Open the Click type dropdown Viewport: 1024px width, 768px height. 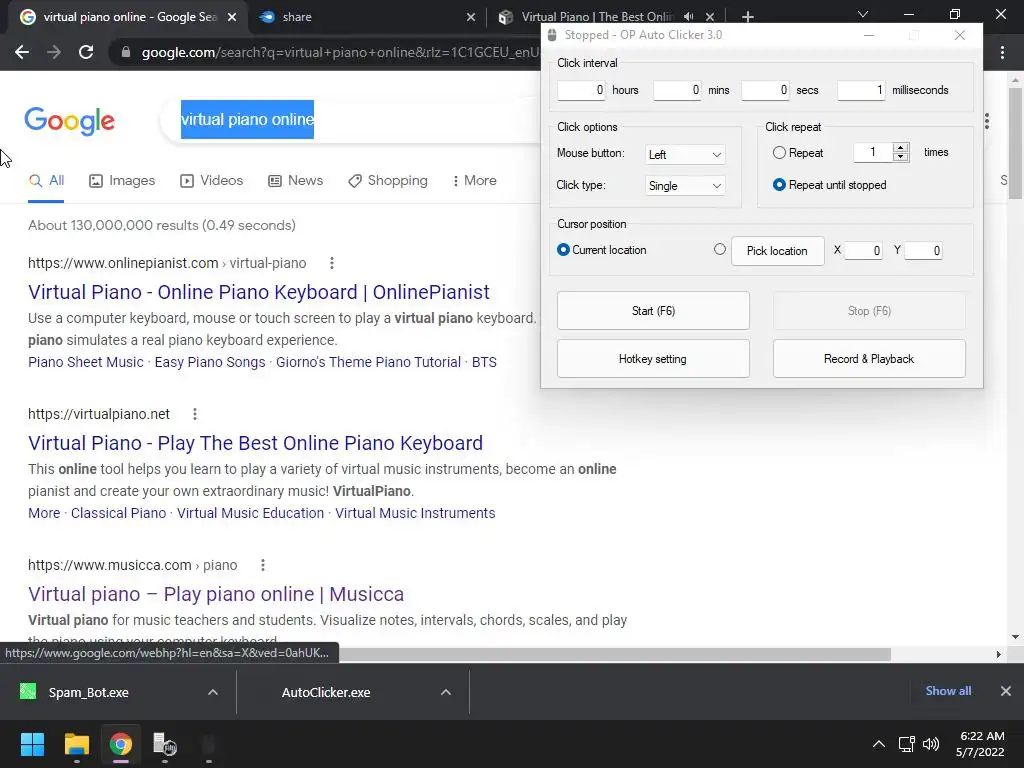click(x=684, y=186)
